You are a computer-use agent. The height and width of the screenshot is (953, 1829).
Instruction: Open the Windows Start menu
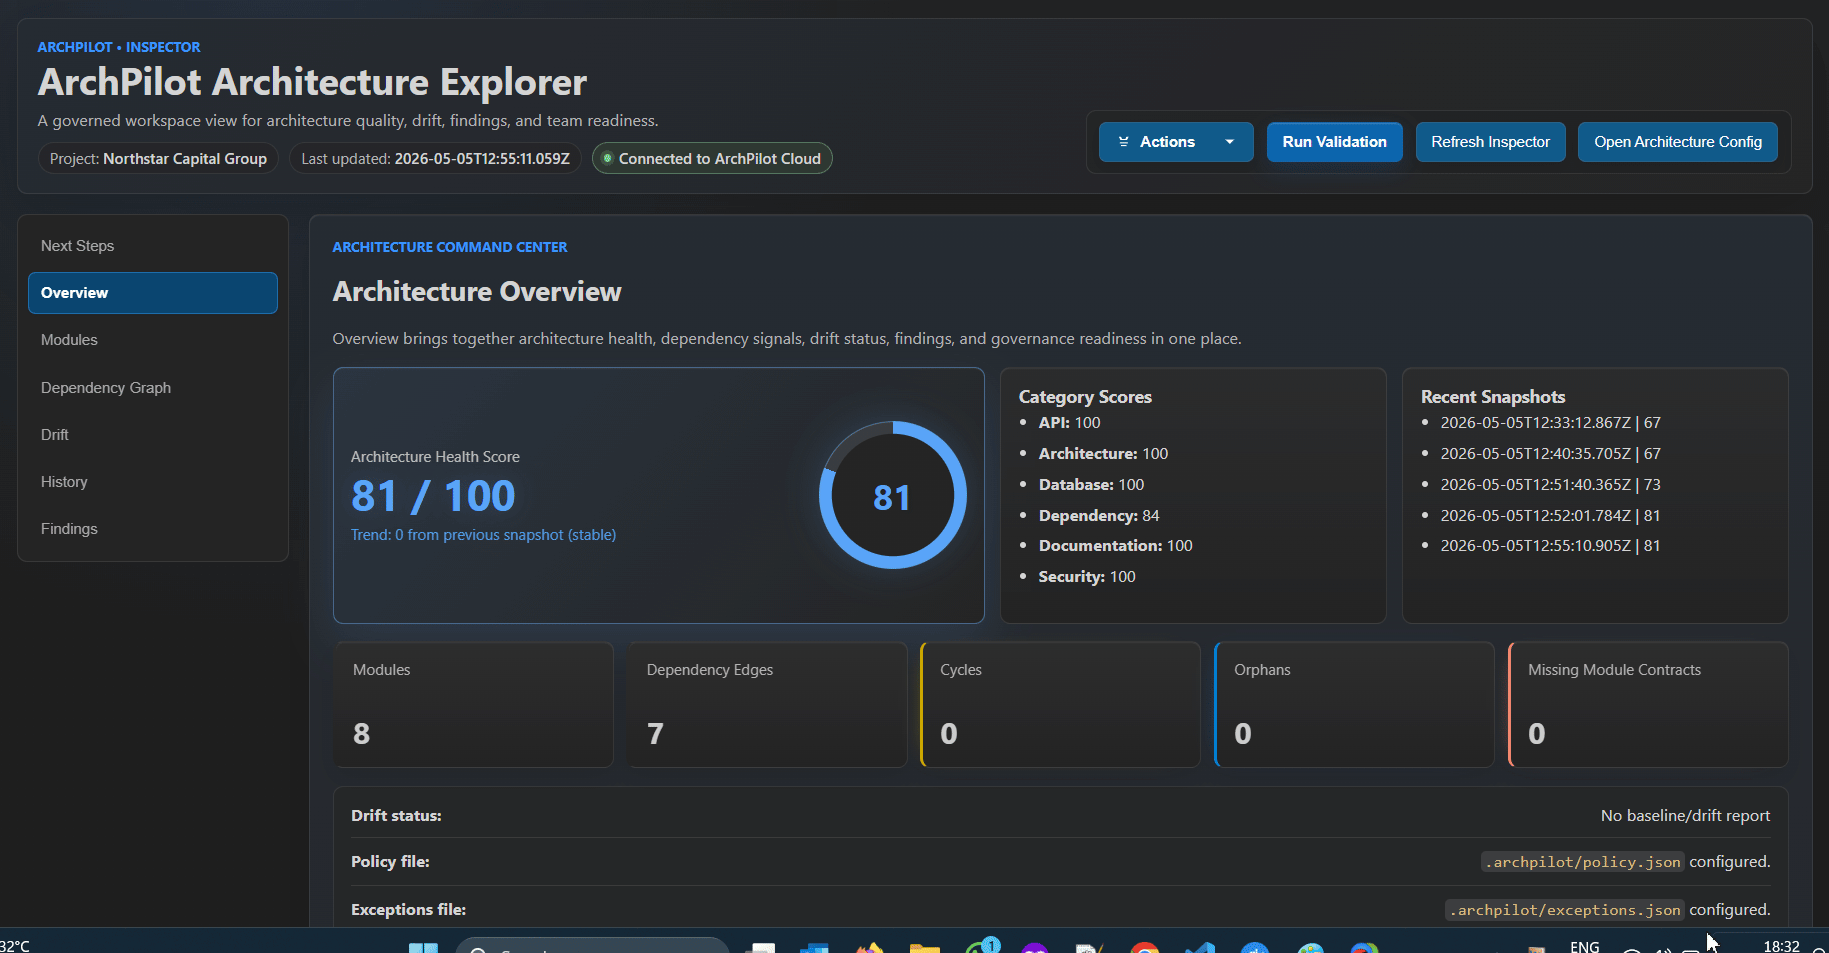tap(423, 948)
